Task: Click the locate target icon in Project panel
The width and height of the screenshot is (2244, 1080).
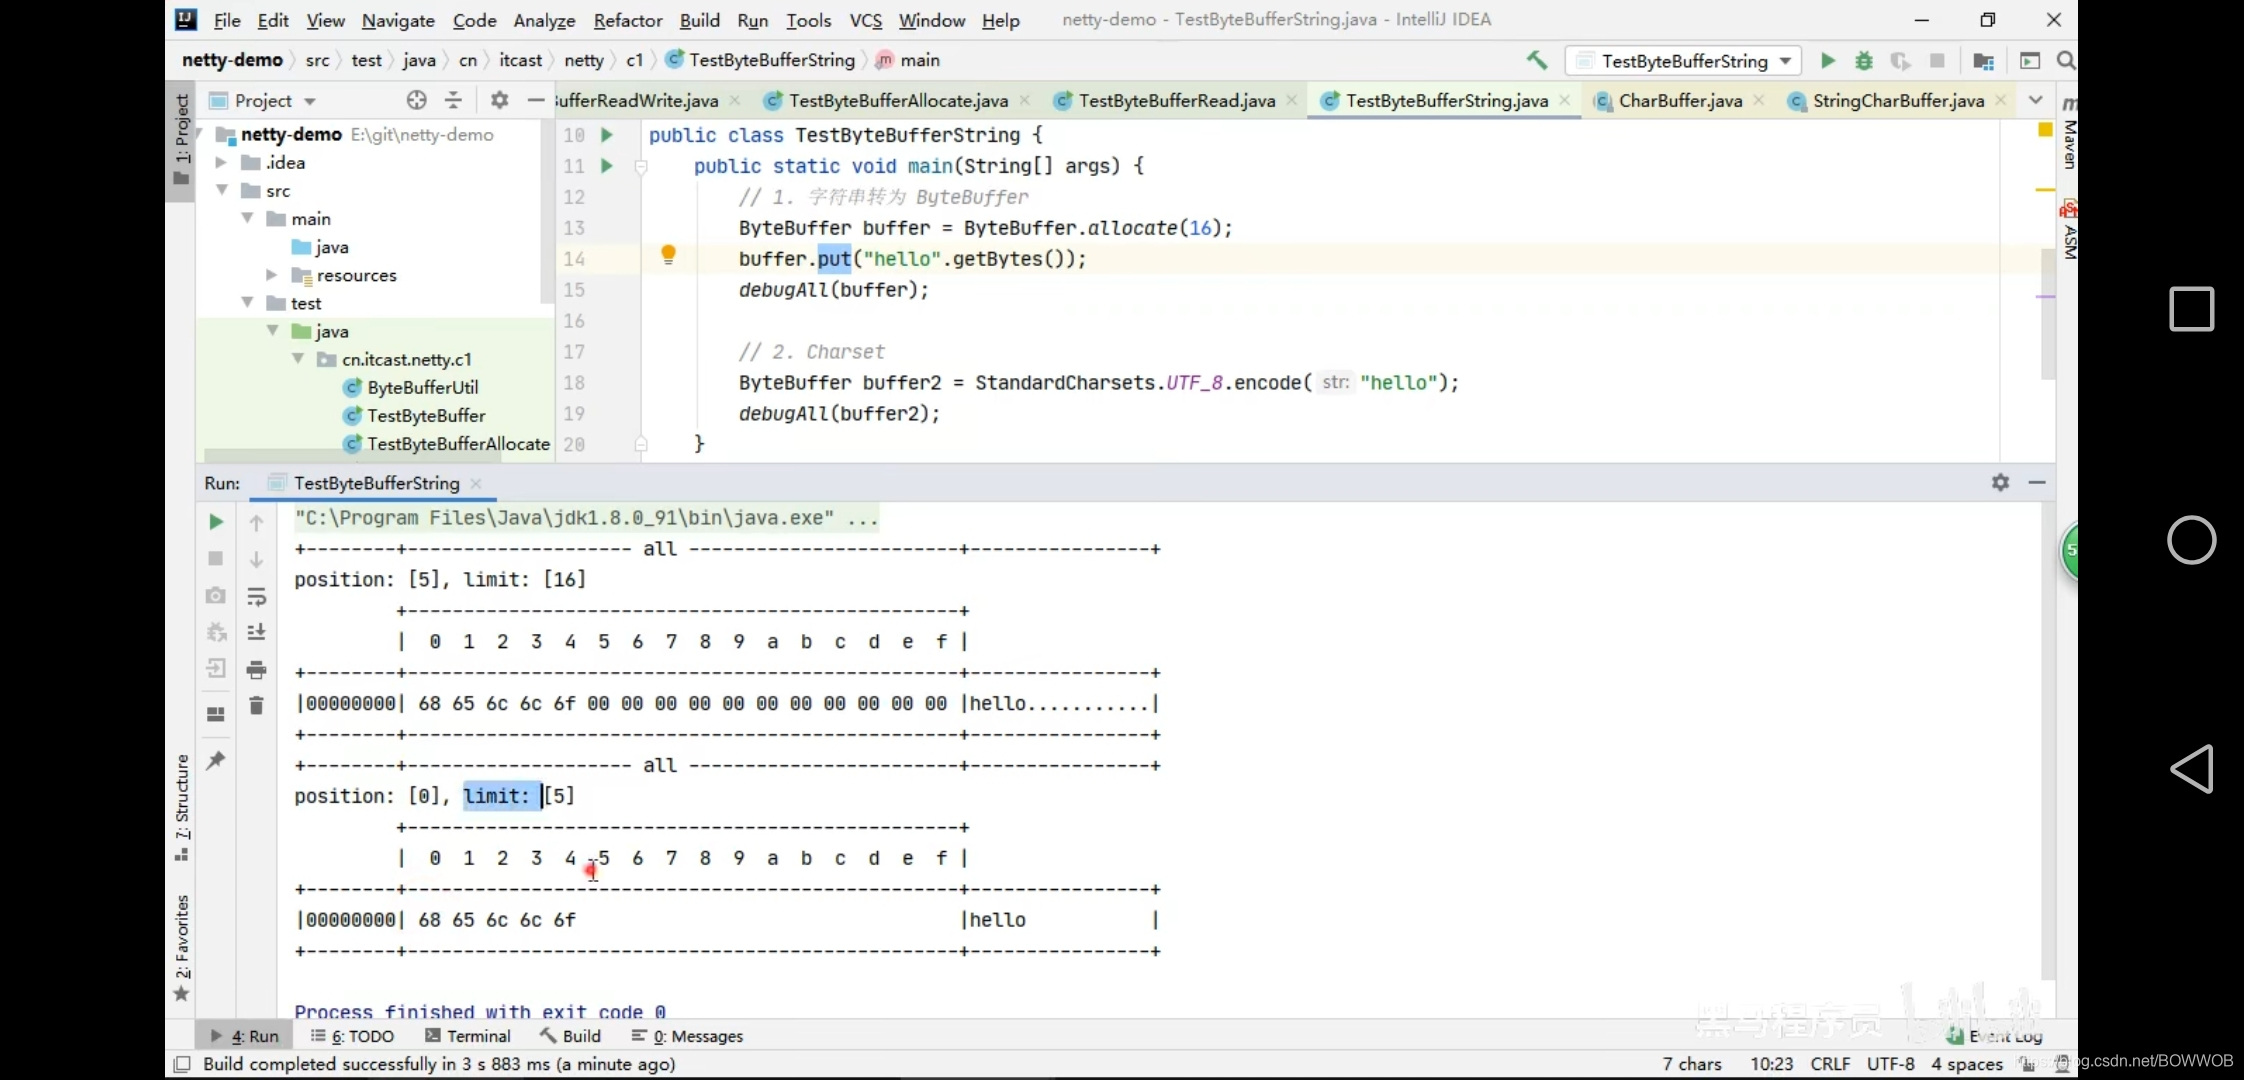Action: tap(417, 100)
